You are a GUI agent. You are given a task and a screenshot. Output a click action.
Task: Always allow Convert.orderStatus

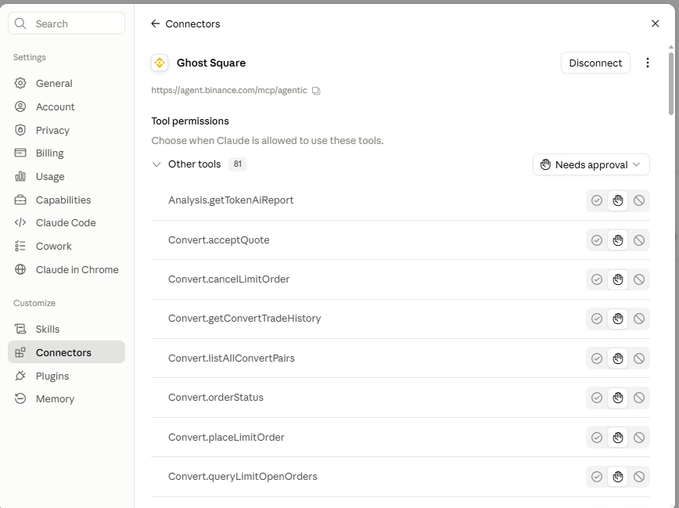(x=597, y=398)
